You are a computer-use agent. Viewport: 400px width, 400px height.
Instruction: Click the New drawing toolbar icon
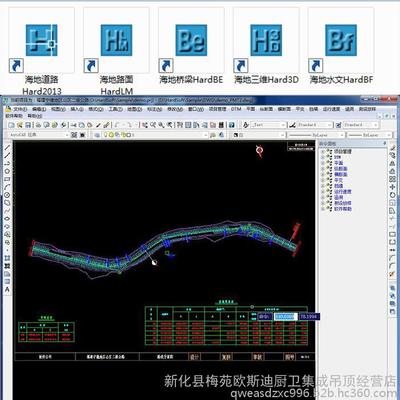12,125
